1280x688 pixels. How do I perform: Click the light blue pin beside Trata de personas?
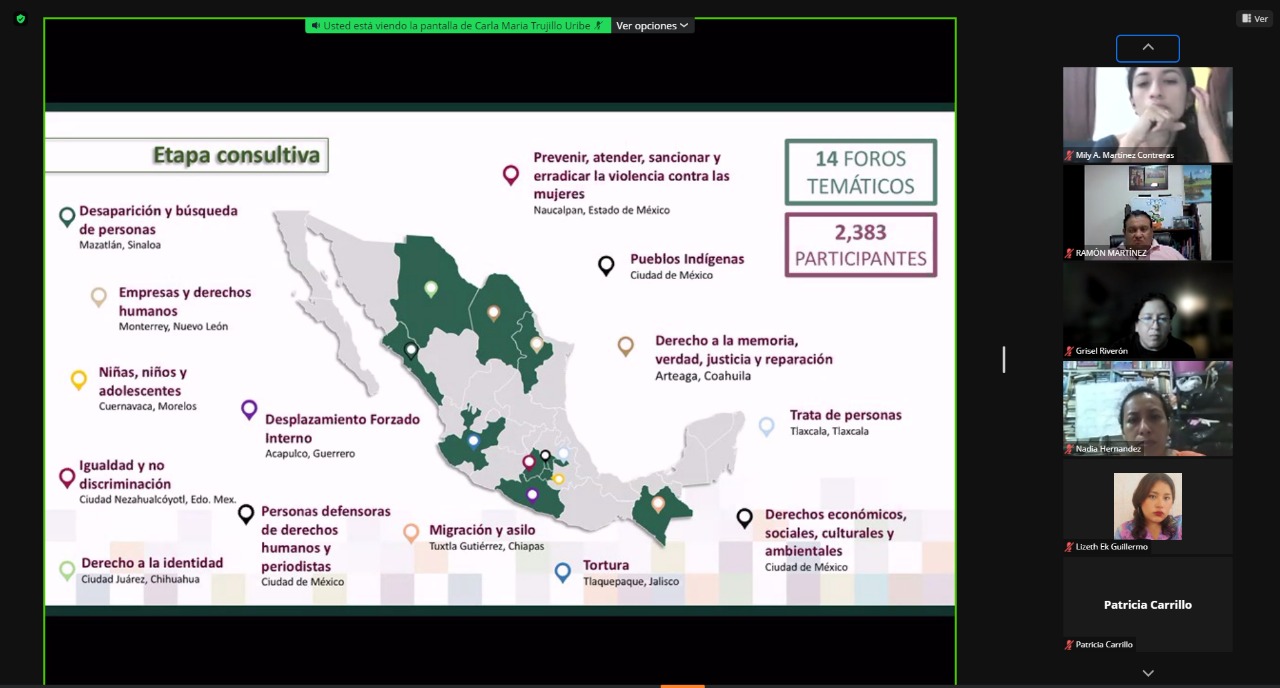[767, 427]
